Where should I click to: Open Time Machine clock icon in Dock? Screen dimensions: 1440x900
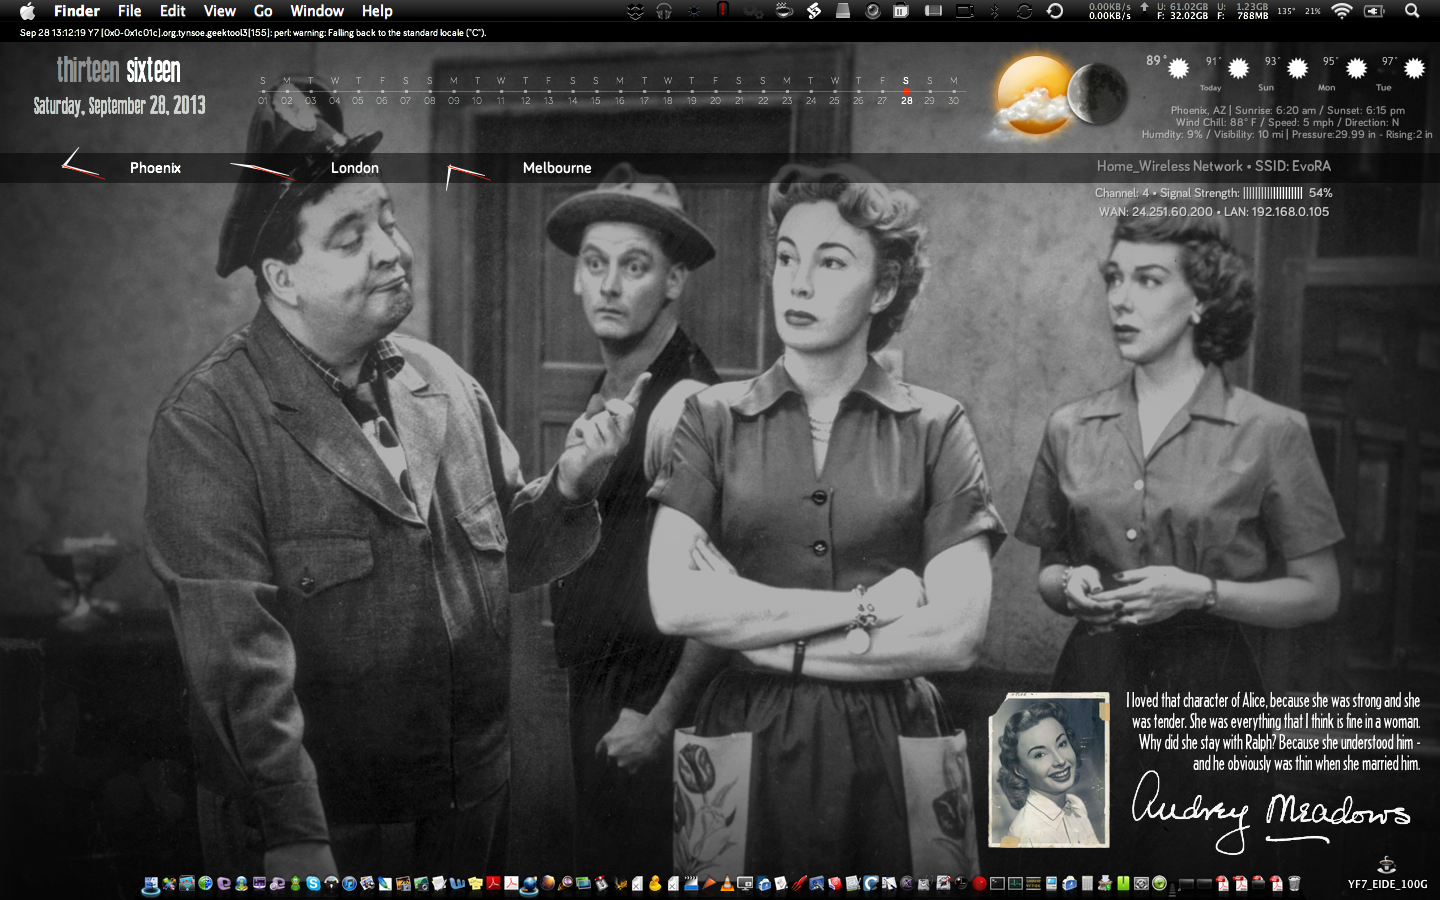1159,883
